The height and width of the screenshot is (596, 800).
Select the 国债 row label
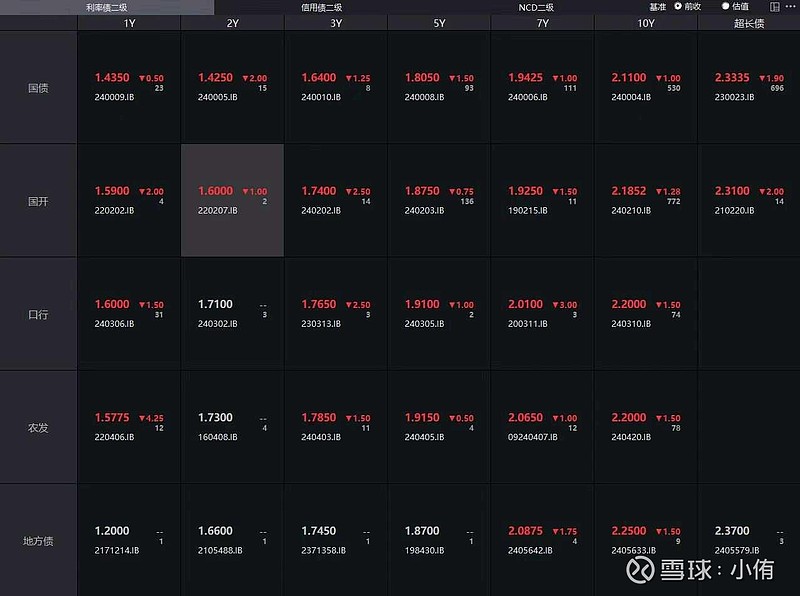pos(38,87)
